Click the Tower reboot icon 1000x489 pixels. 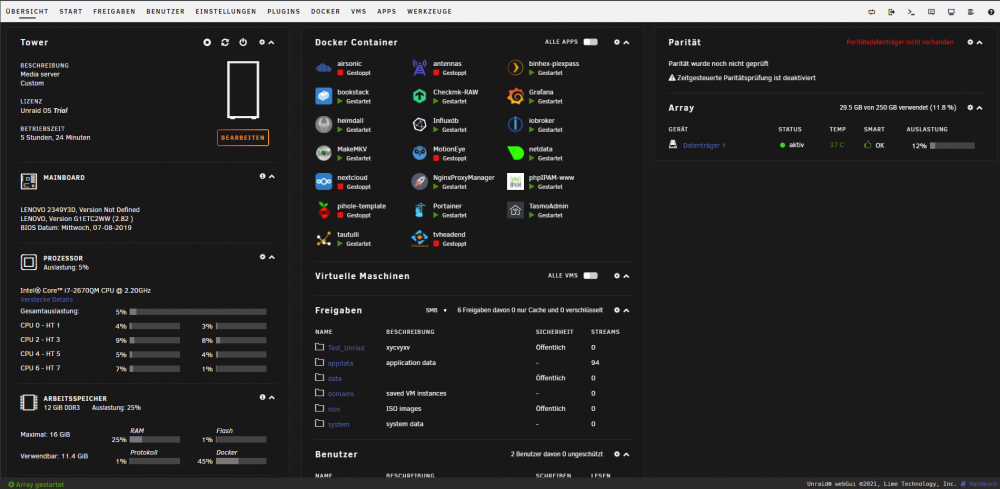click(x=225, y=42)
